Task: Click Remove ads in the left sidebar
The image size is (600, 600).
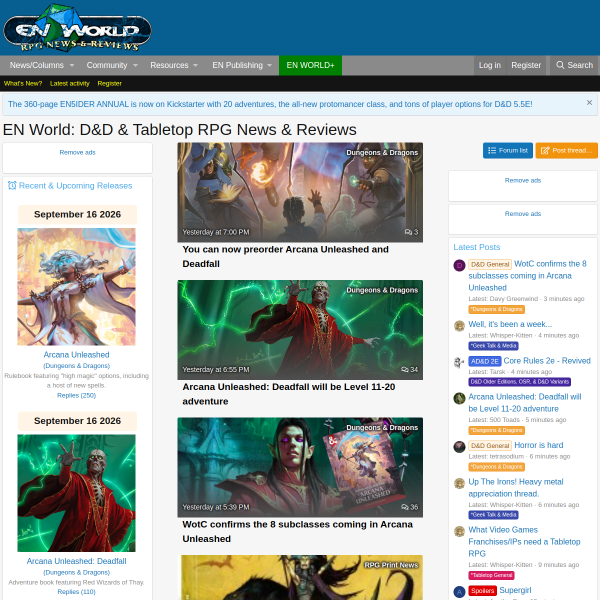Action: click(77, 152)
